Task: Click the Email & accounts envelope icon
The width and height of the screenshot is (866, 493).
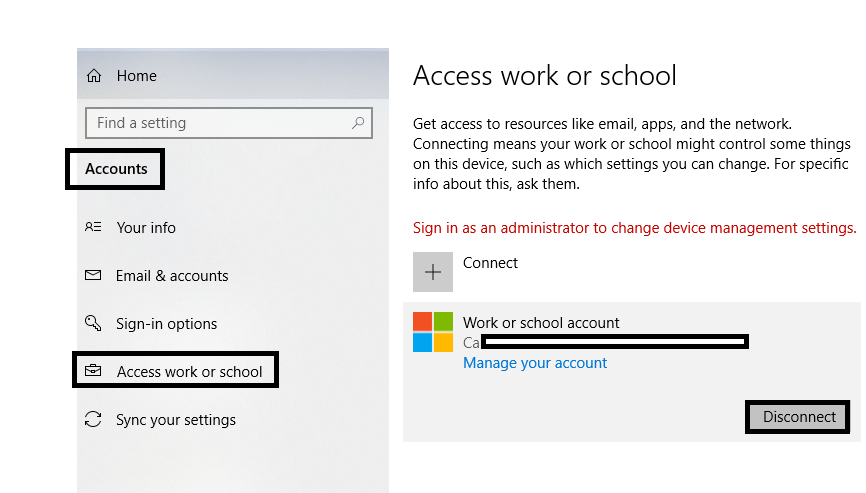Action: (x=93, y=275)
